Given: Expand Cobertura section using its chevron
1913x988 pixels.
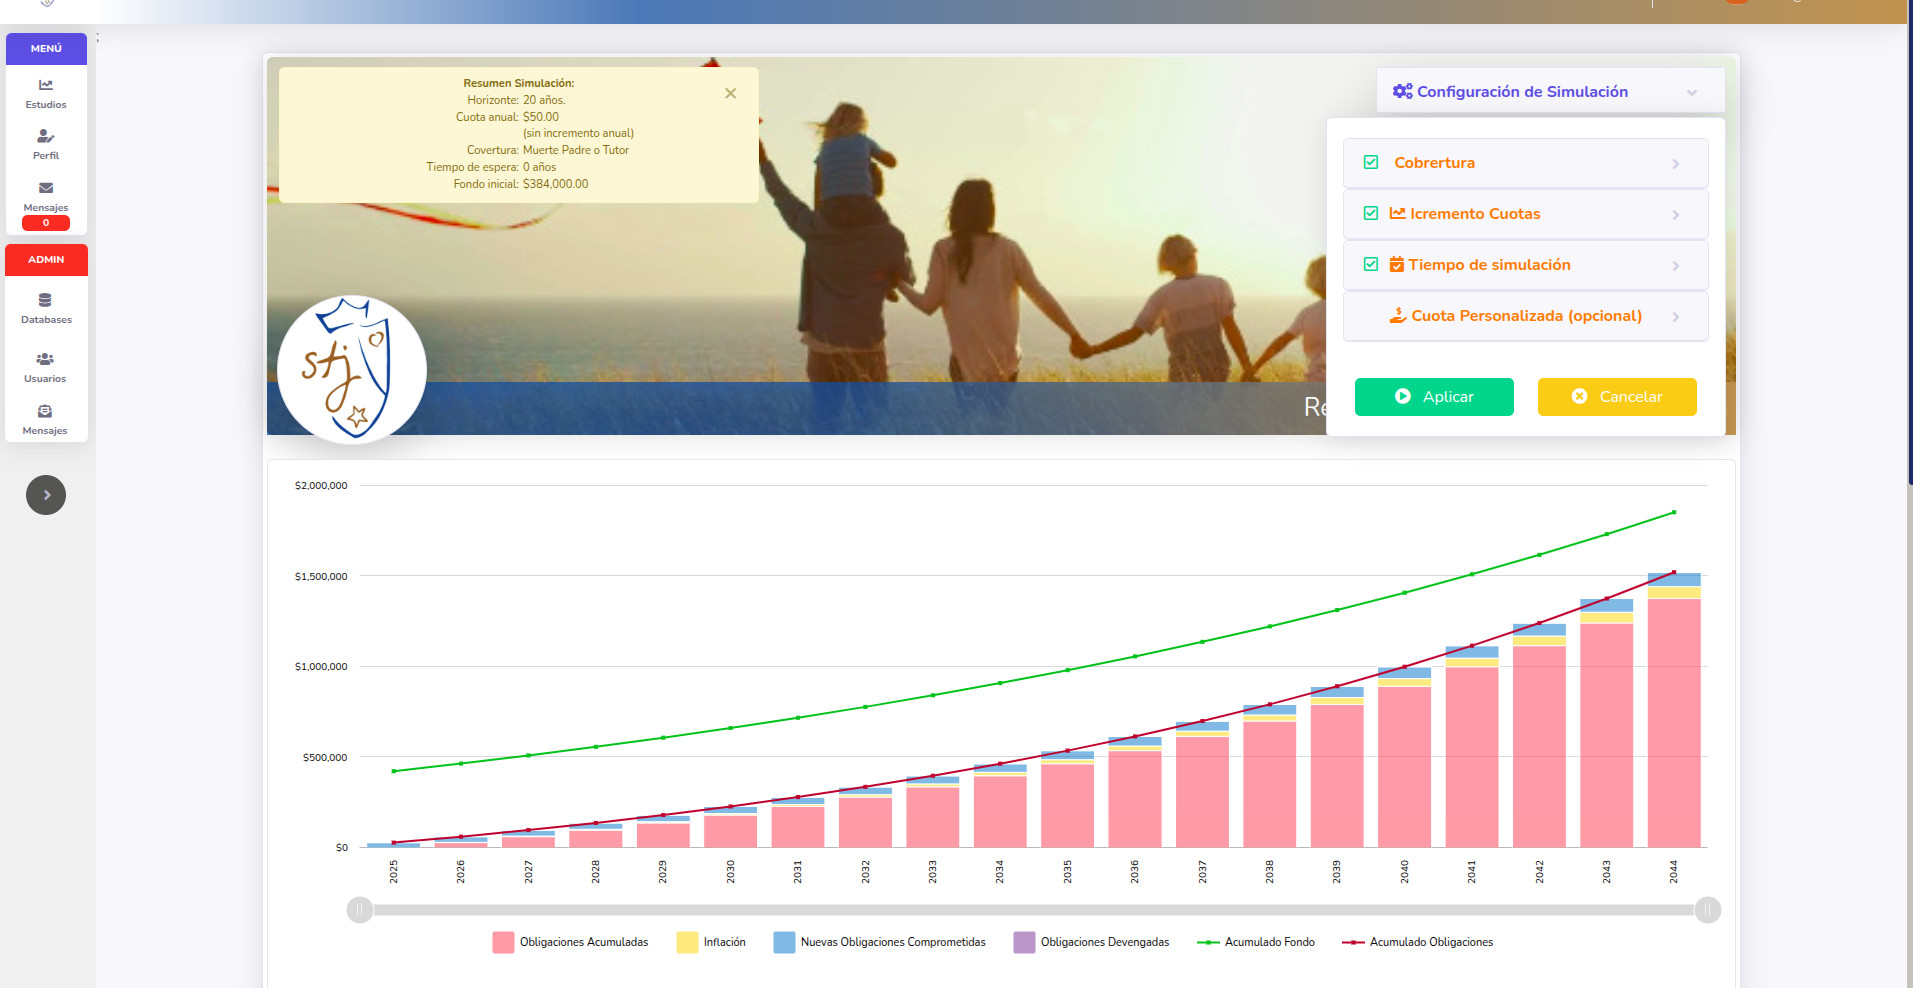Looking at the screenshot, I should point(1675,164).
